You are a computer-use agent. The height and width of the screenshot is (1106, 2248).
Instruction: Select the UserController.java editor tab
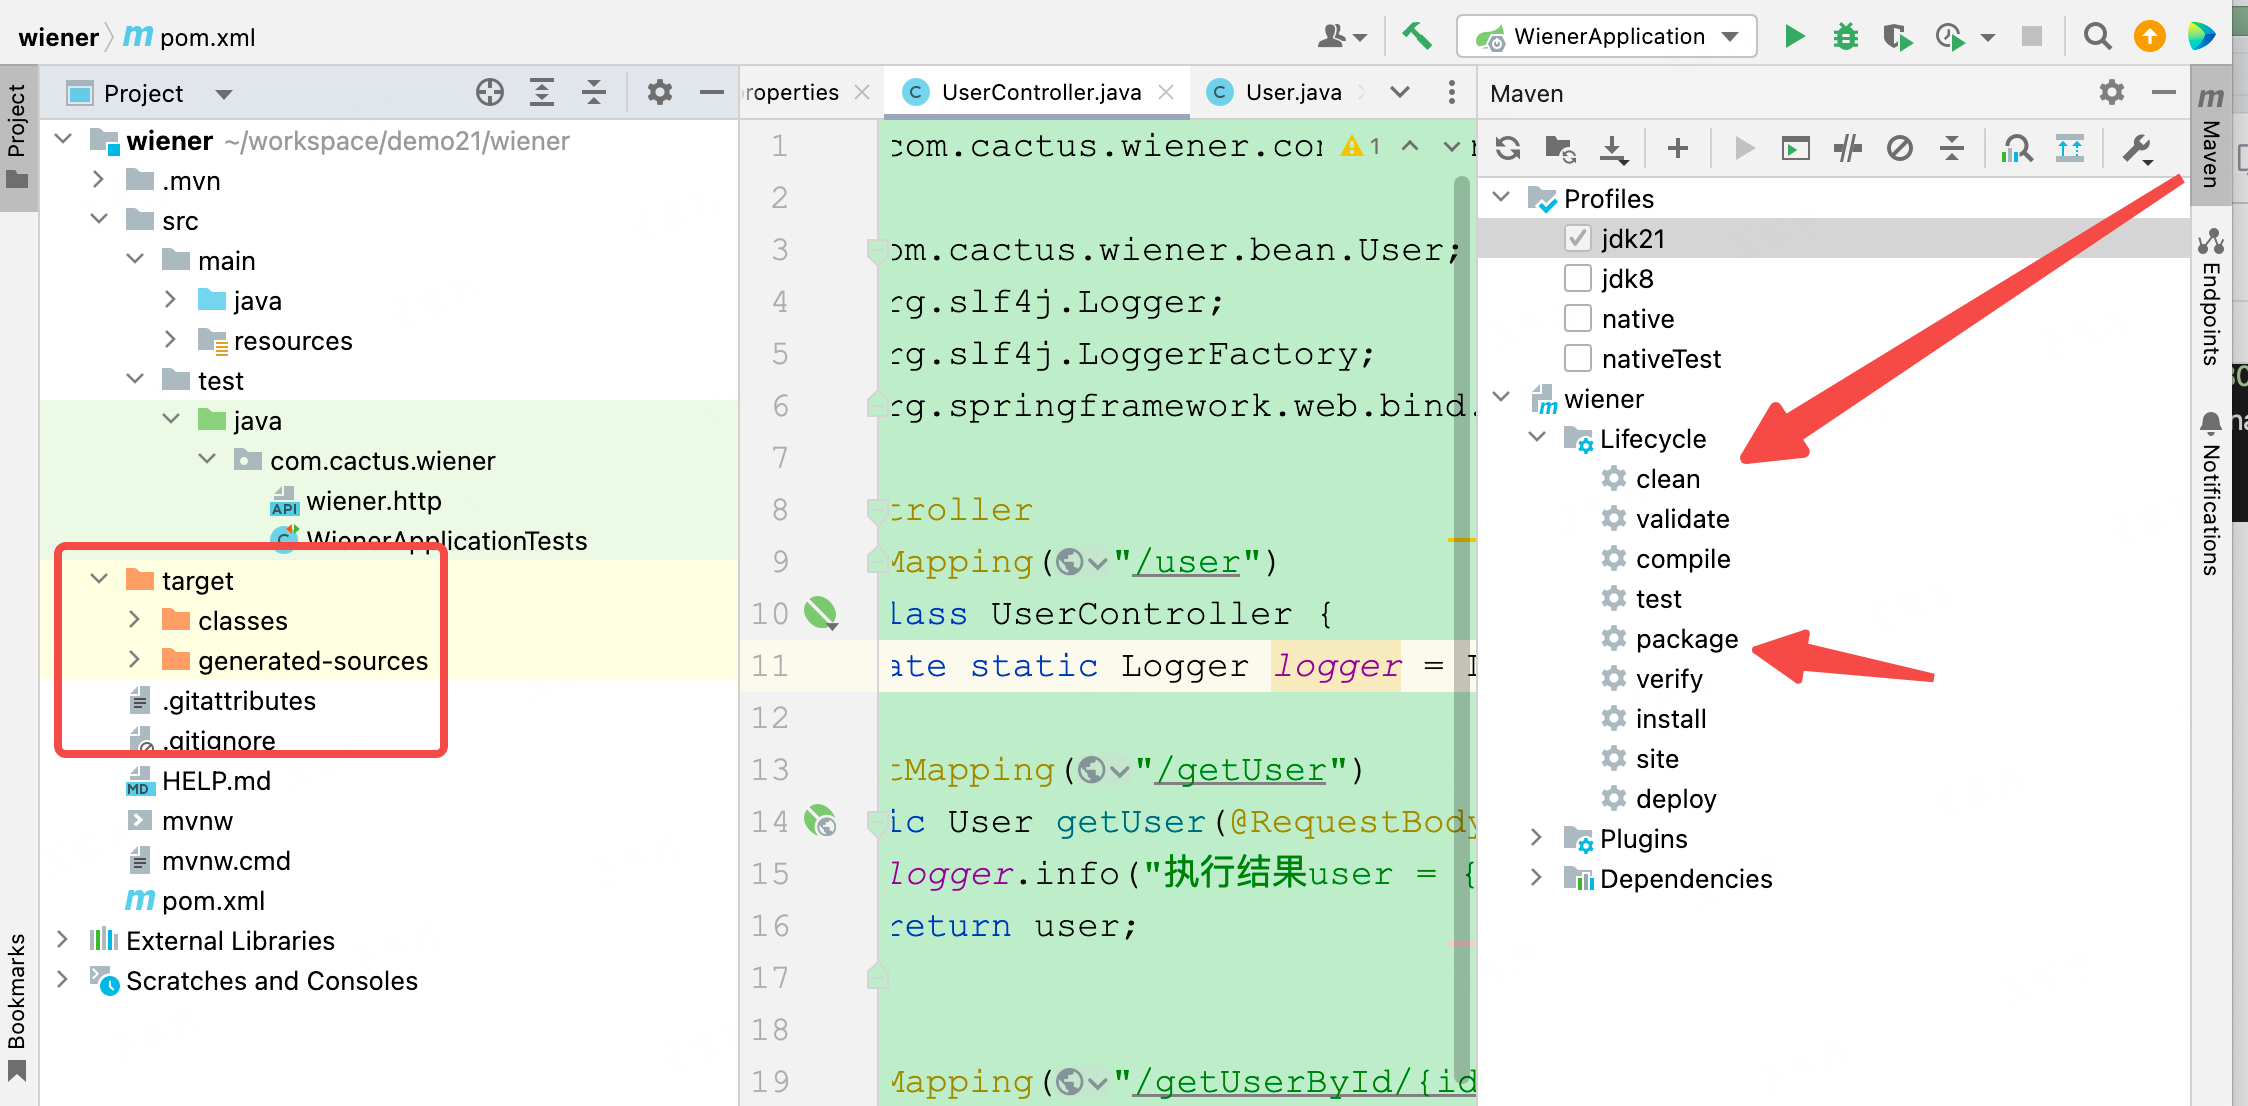coord(1040,93)
